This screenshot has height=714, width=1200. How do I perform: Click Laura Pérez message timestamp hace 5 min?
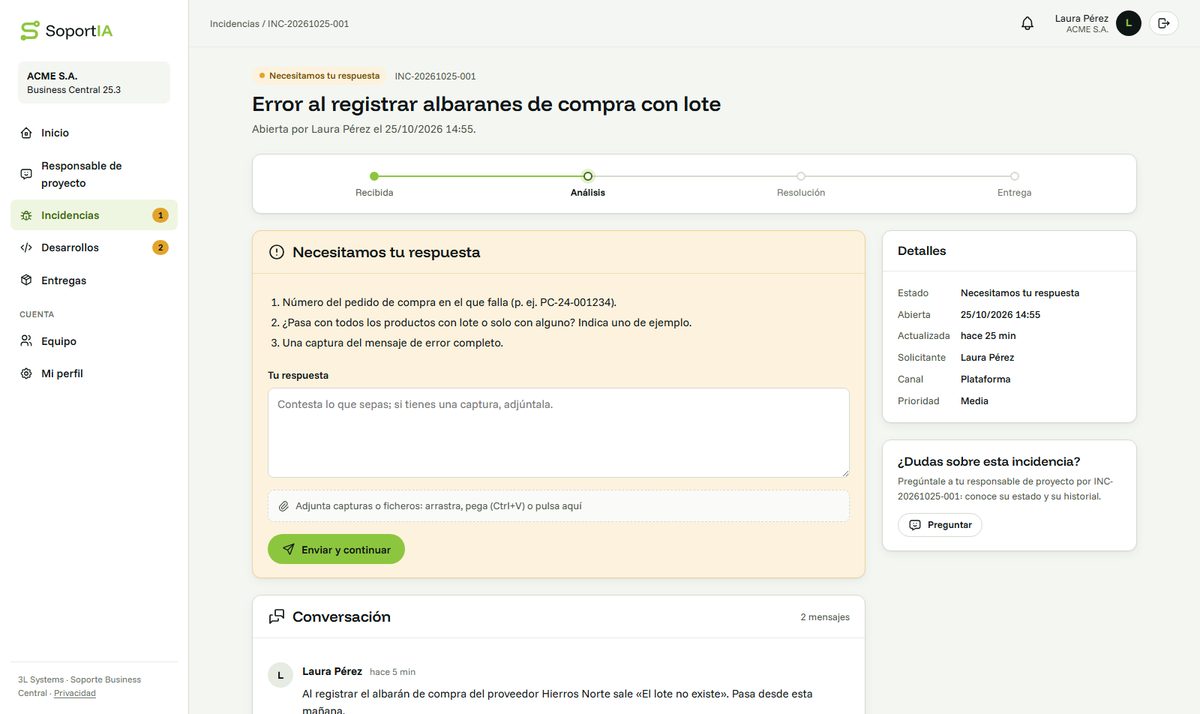coord(392,672)
